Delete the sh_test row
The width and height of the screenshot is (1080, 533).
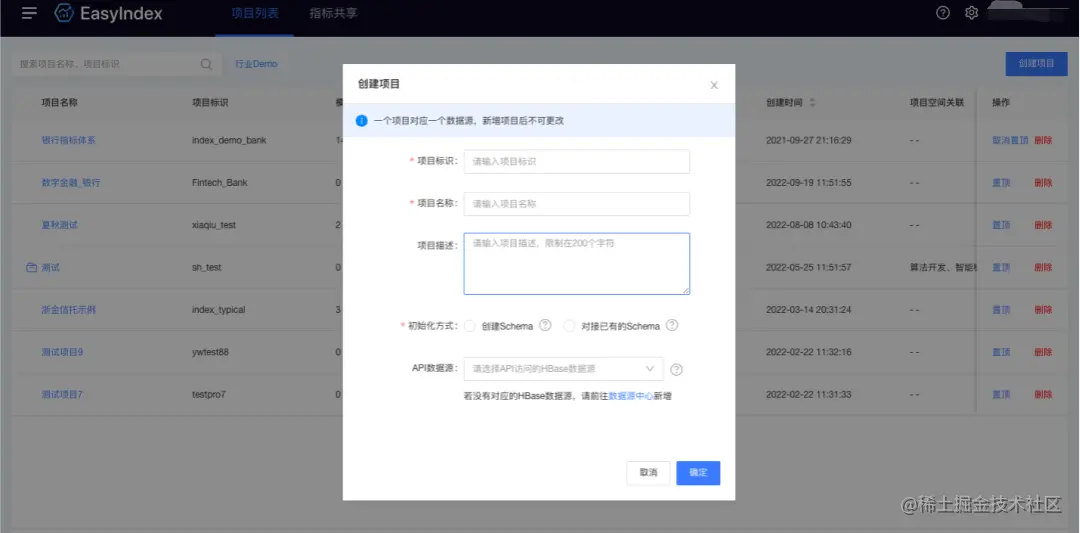tap(1043, 267)
